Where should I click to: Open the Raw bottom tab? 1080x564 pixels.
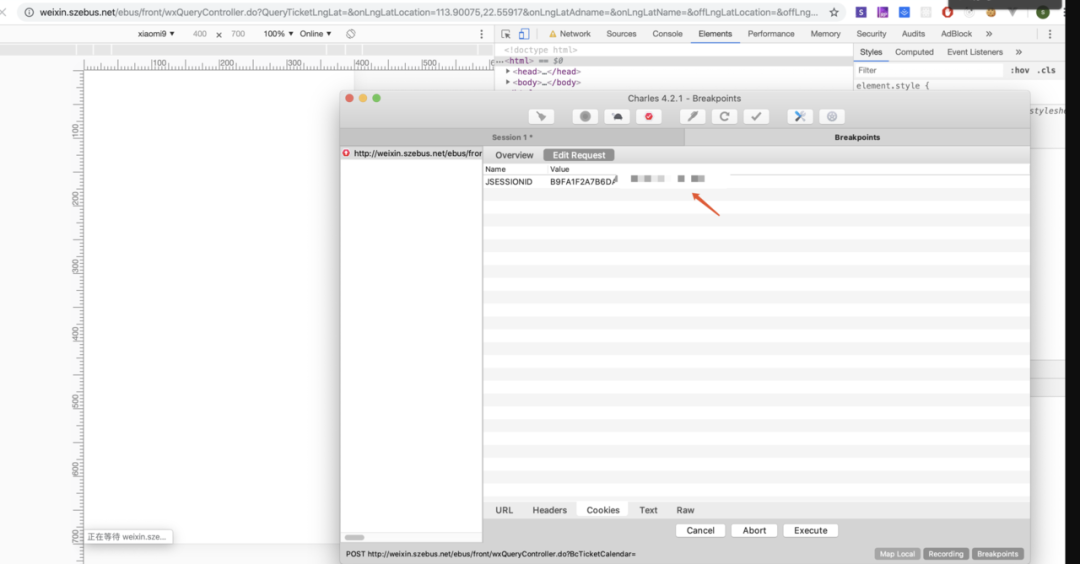685,510
